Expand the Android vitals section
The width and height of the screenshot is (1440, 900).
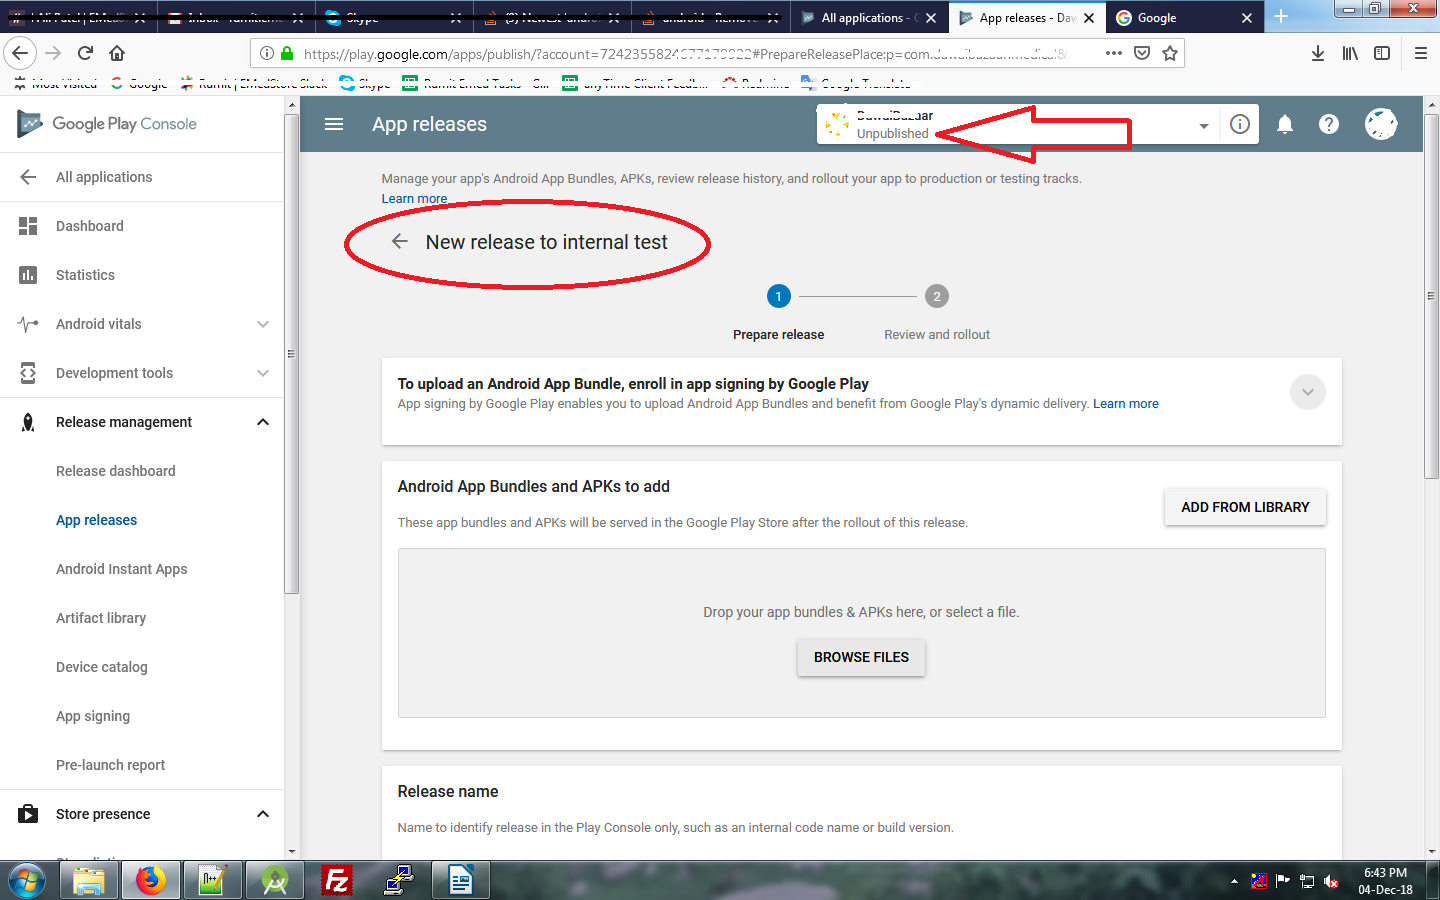pos(262,324)
